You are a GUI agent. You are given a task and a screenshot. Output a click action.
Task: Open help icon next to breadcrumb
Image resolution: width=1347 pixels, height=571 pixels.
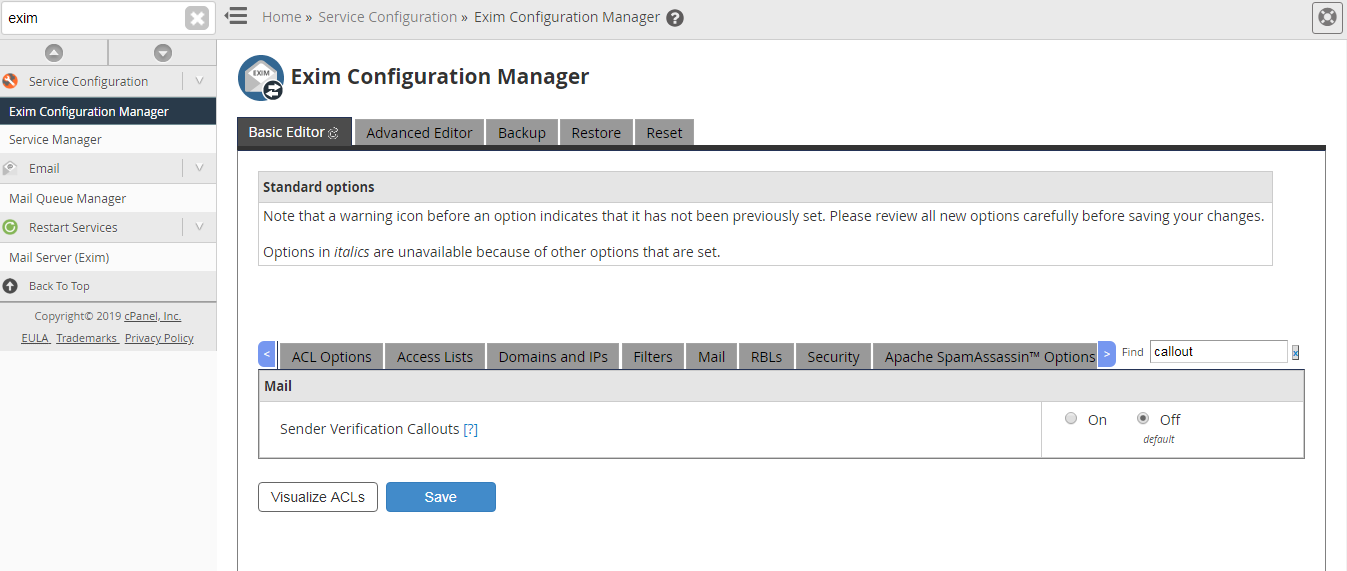(x=675, y=18)
